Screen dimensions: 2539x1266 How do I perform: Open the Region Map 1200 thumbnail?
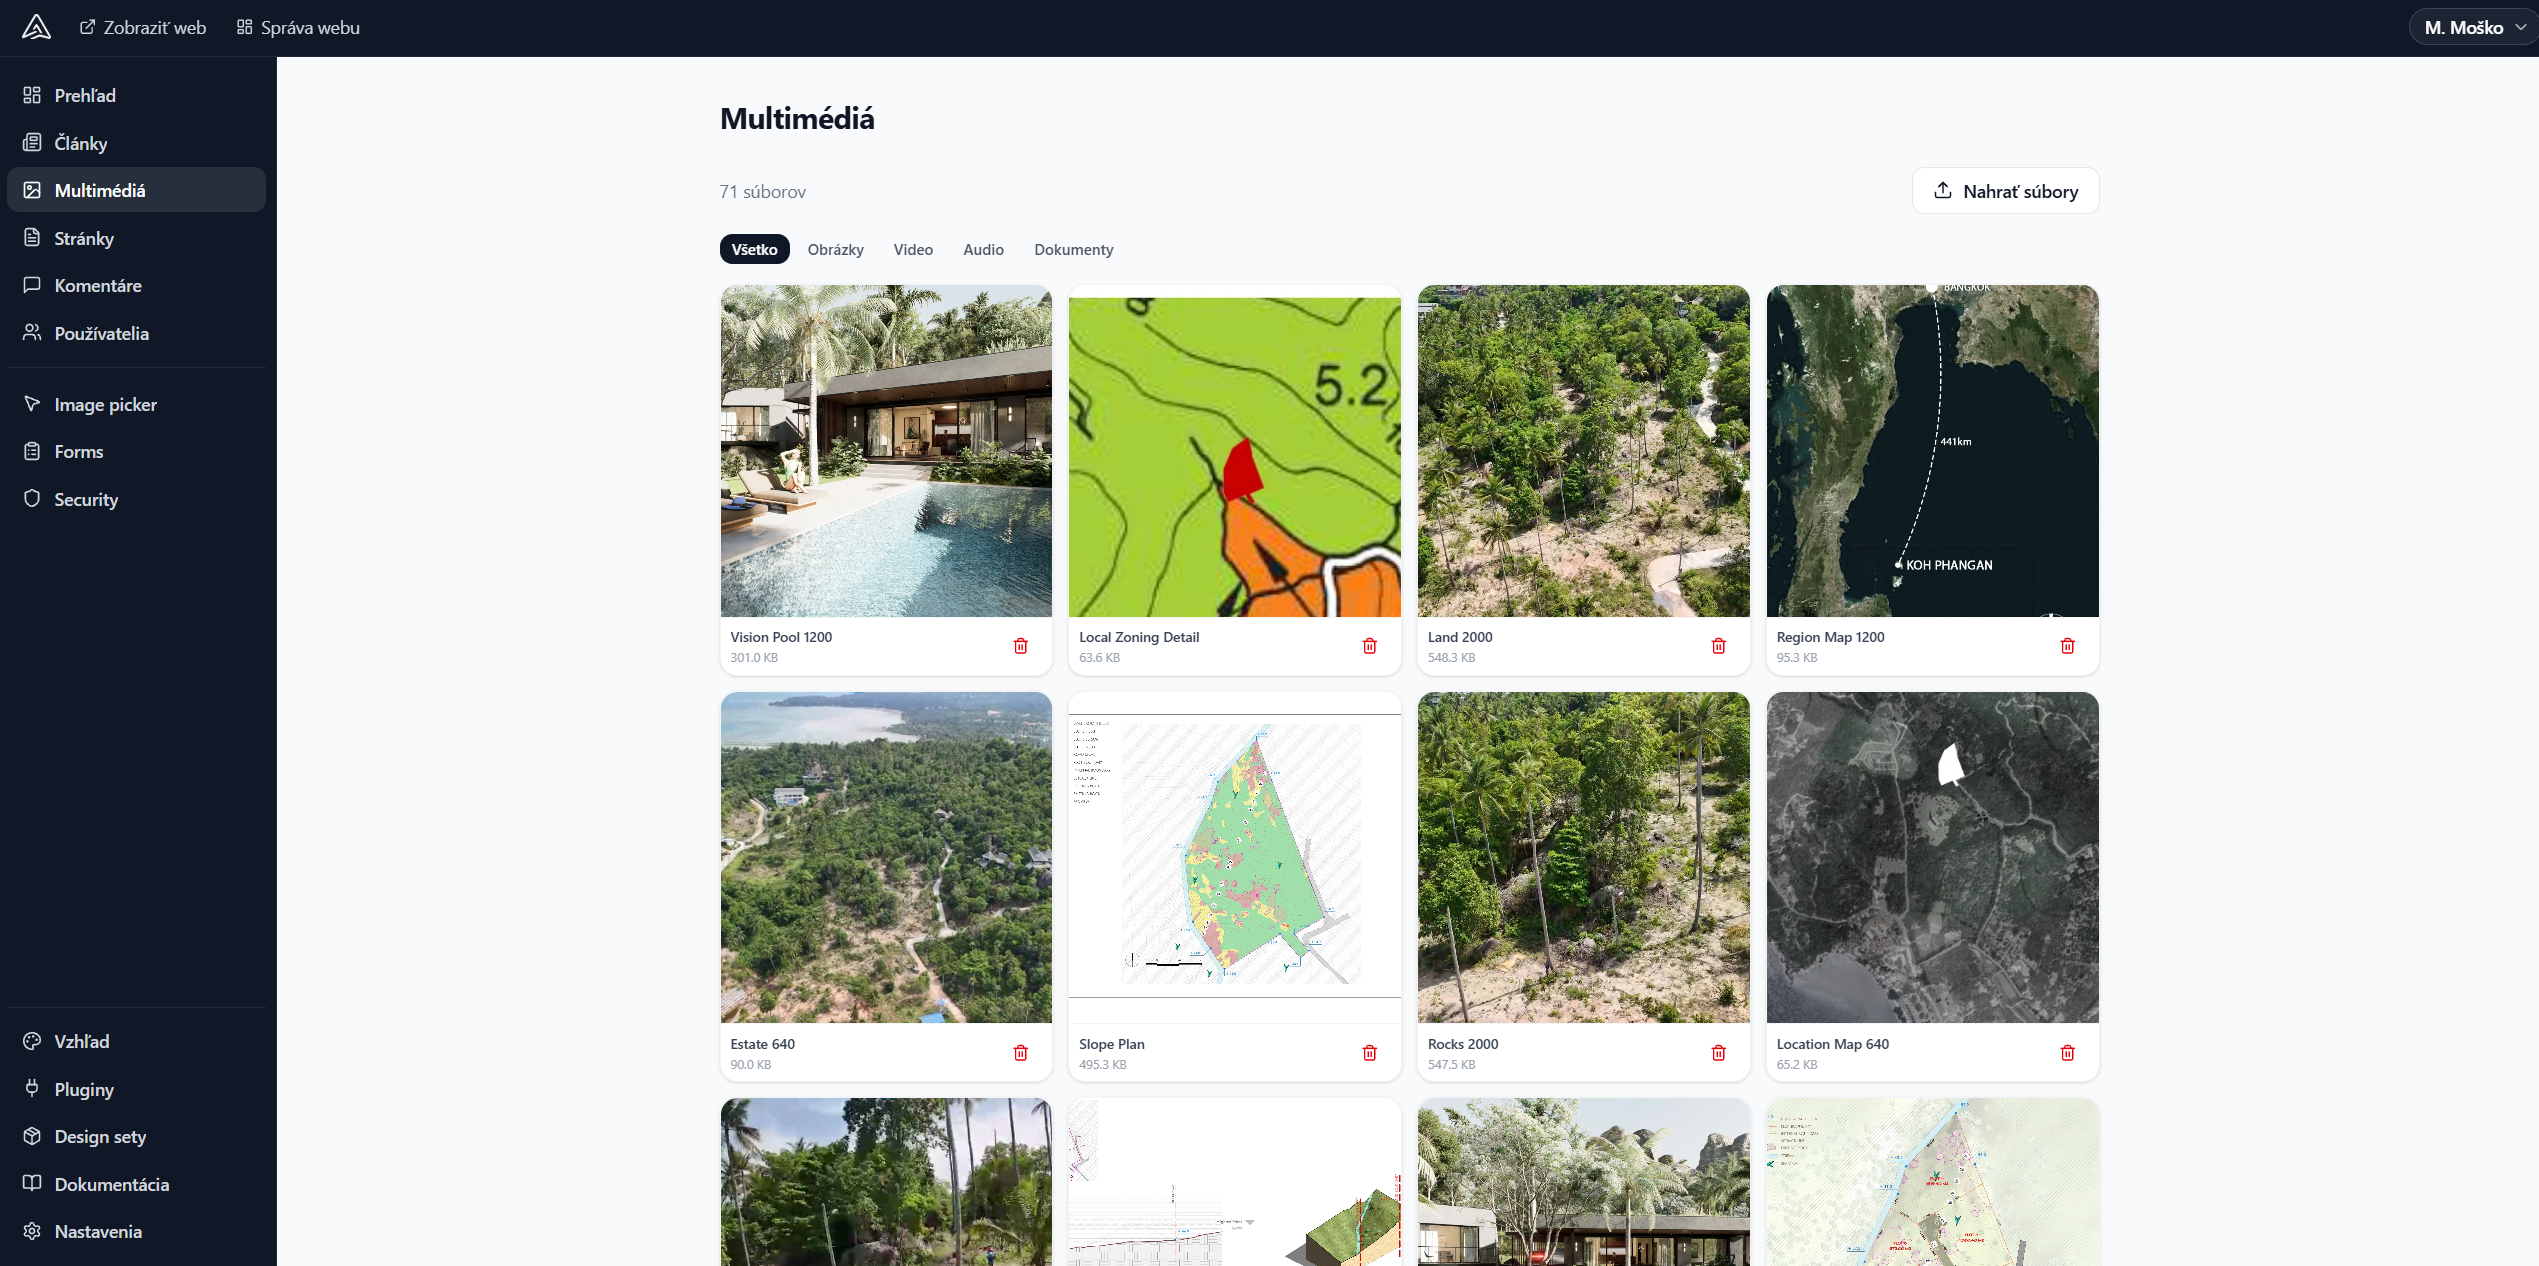coord(1932,451)
